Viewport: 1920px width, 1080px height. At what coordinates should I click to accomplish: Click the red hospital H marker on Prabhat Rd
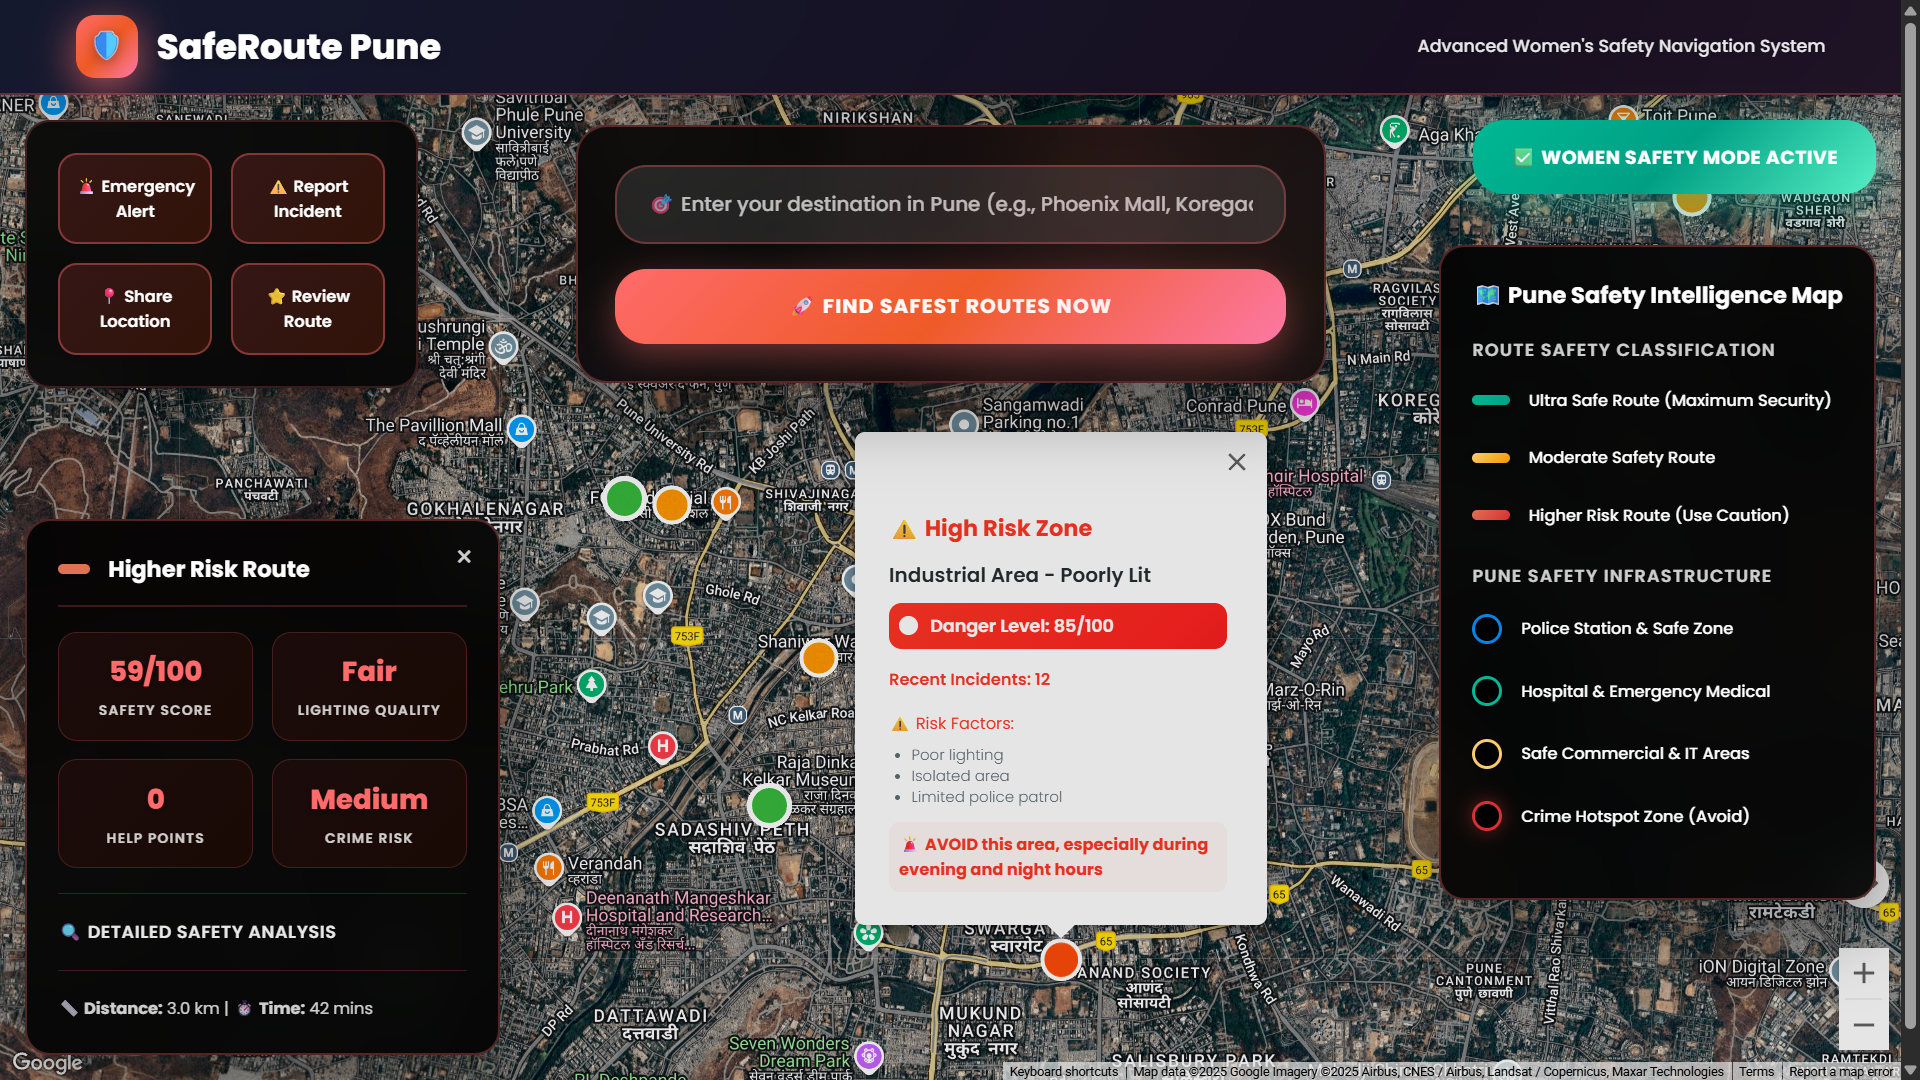point(662,746)
